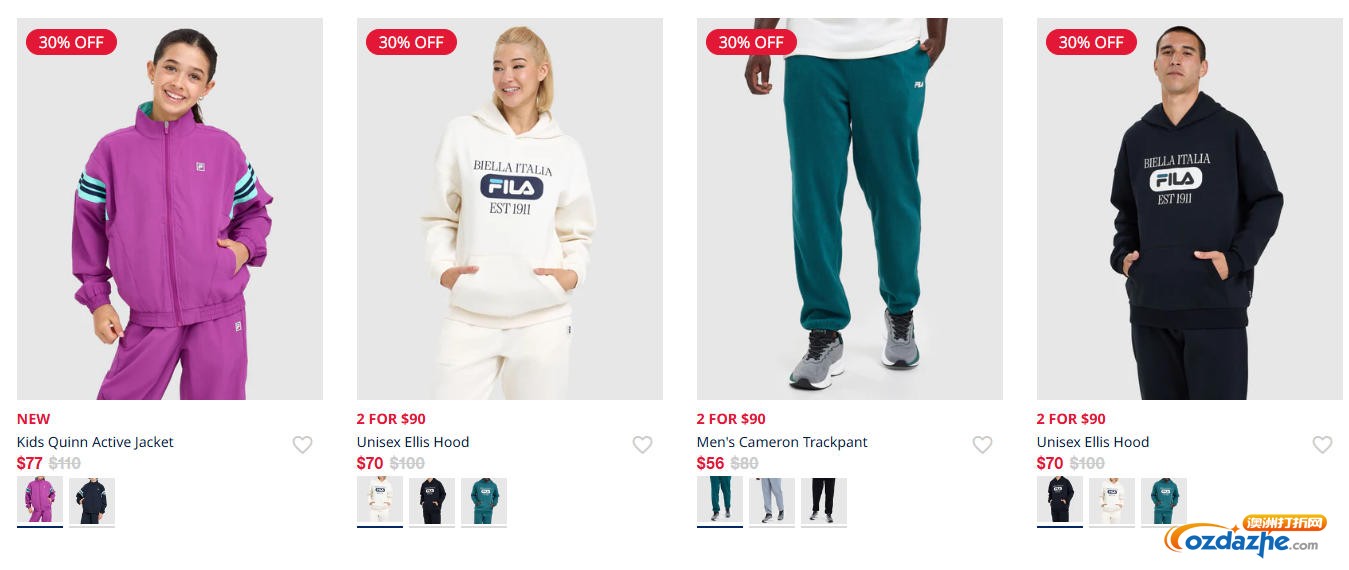Screen dimensions: 1349x570
Task: Click the black FILA hoodie product image
Action: pos(1190,209)
